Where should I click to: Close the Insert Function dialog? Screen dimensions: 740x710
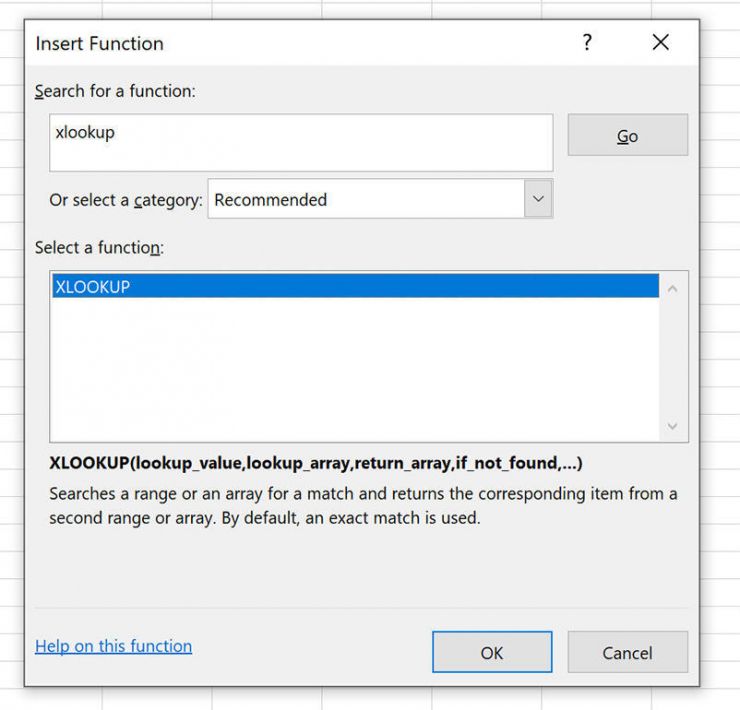(660, 43)
